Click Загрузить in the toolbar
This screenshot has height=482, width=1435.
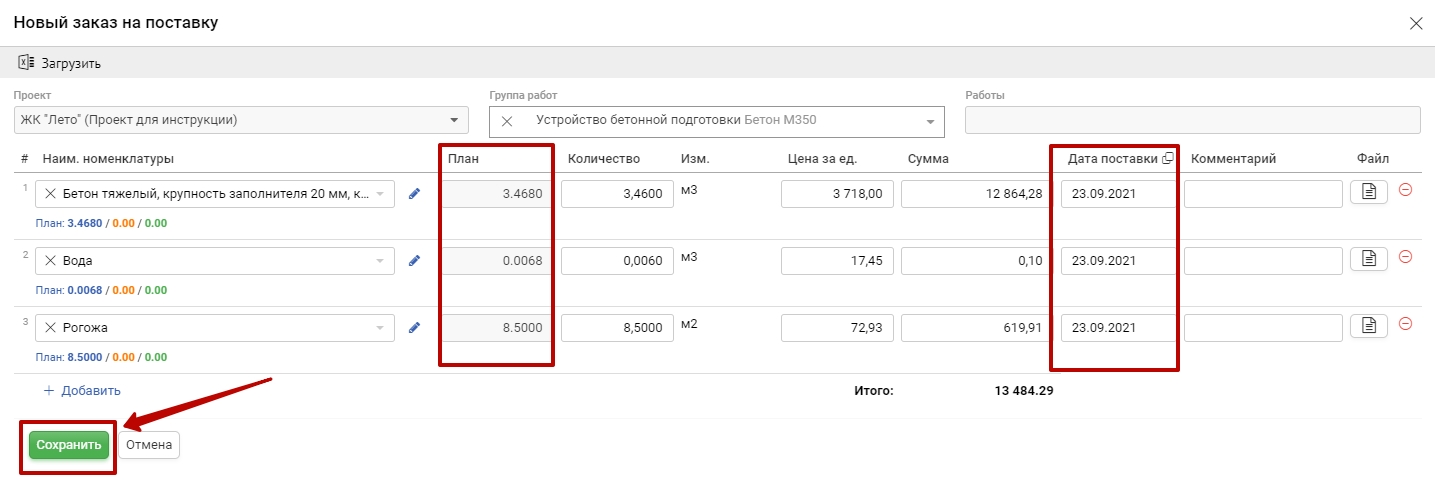[60, 63]
